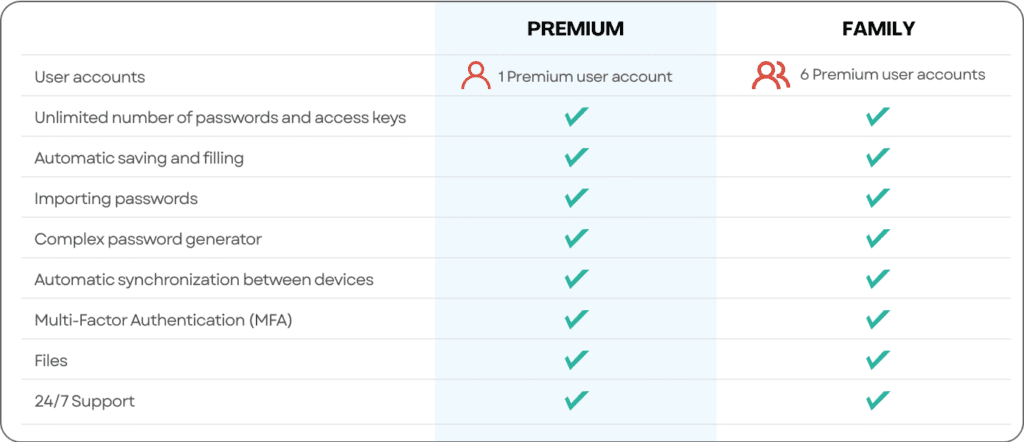This screenshot has height=442, width=1024.
Task: Click the "1 Premium user account" text
Action: 585,77
